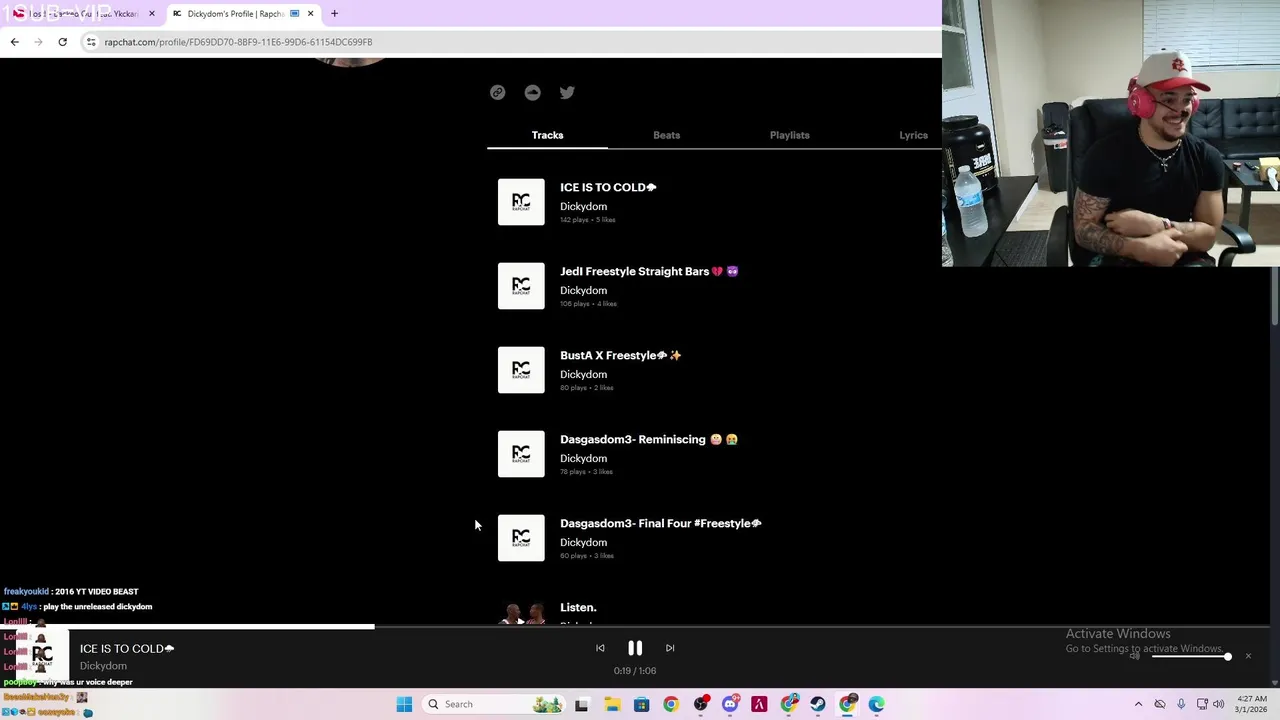
Task: Open the system volume tray icon
Action: [1218, 704]
